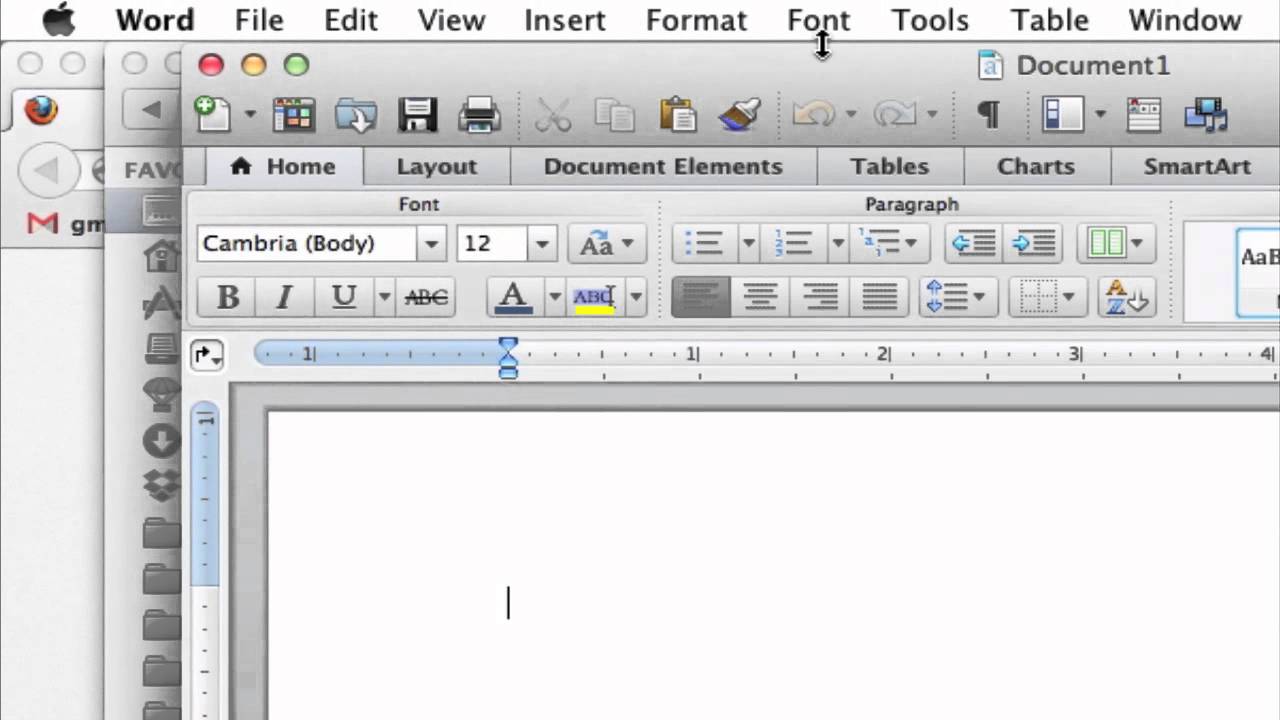Click the Copy icon in toolbar
Image resolution: width=1280 pixels, height=720 pixels.
click(x=615, y=115)
